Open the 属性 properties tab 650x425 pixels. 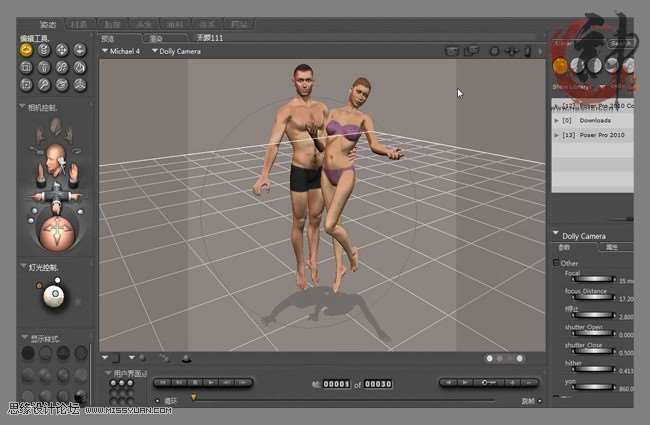tap(612, 248)
